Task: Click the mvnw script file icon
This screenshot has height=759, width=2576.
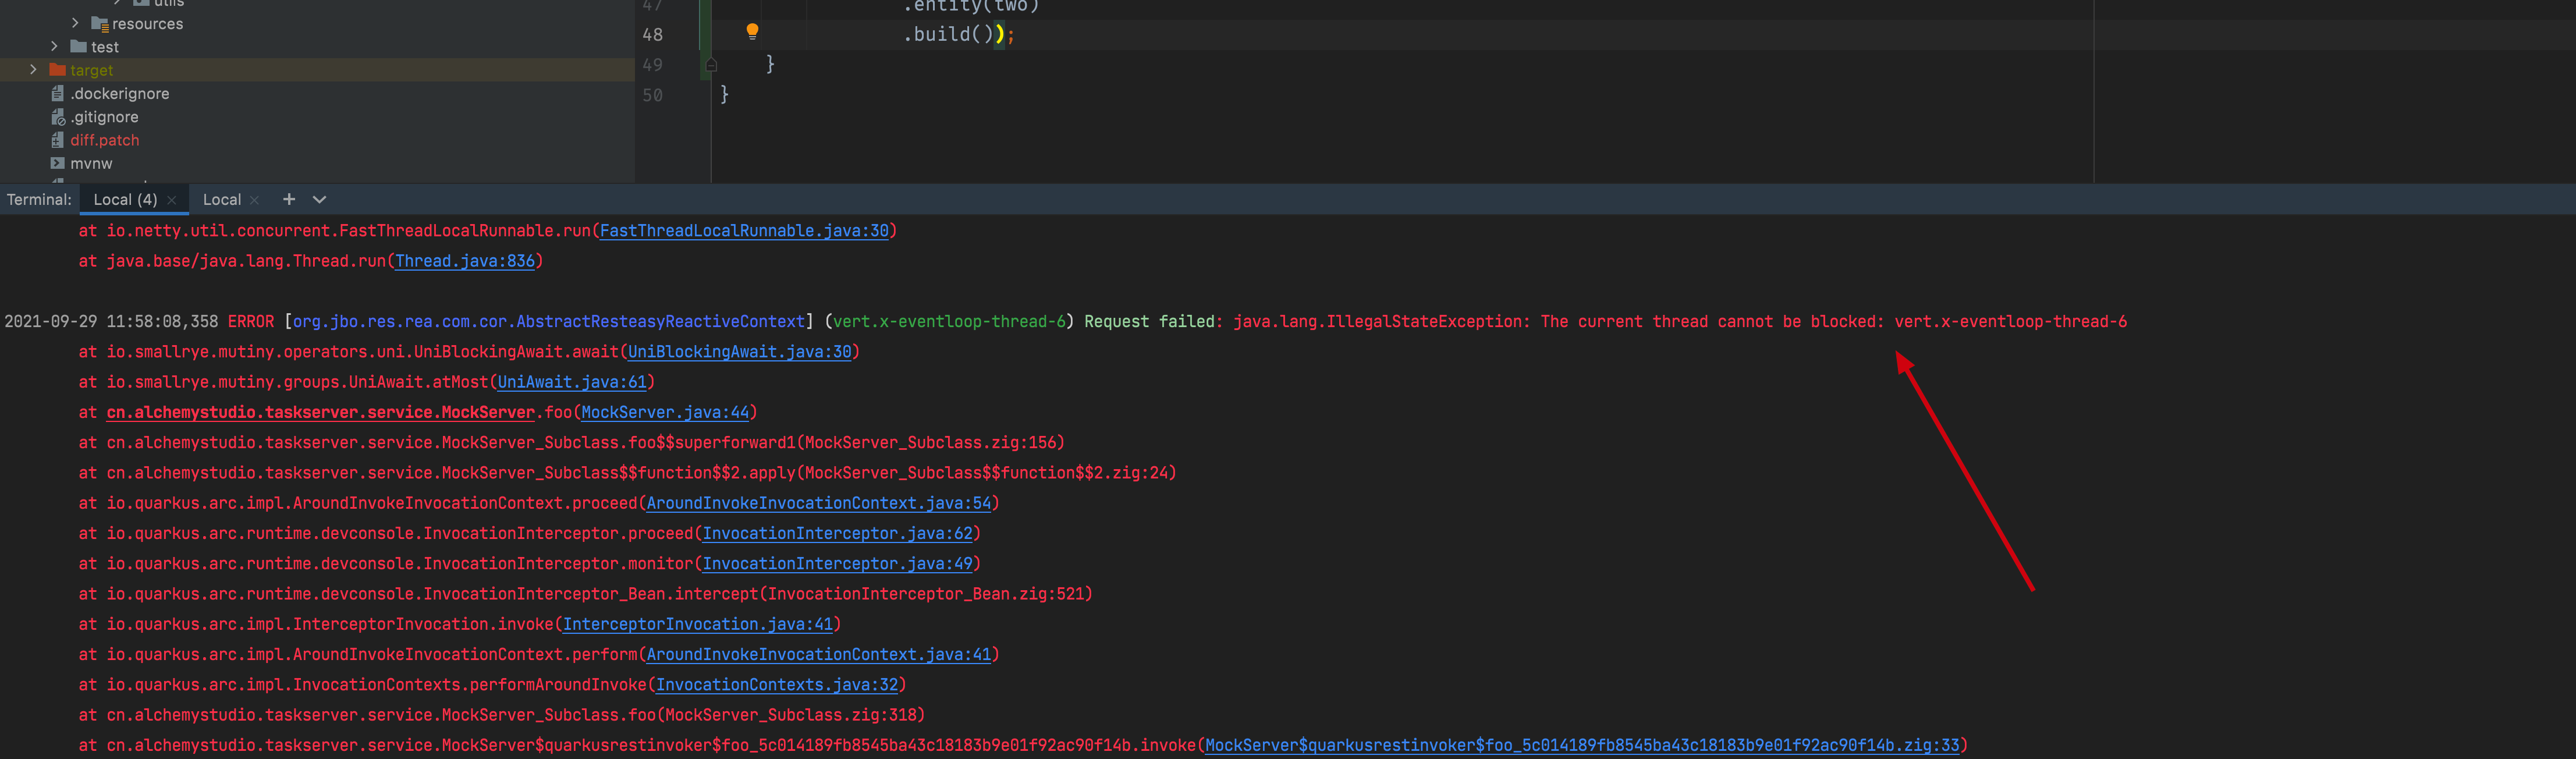Action: coord(58,163)
